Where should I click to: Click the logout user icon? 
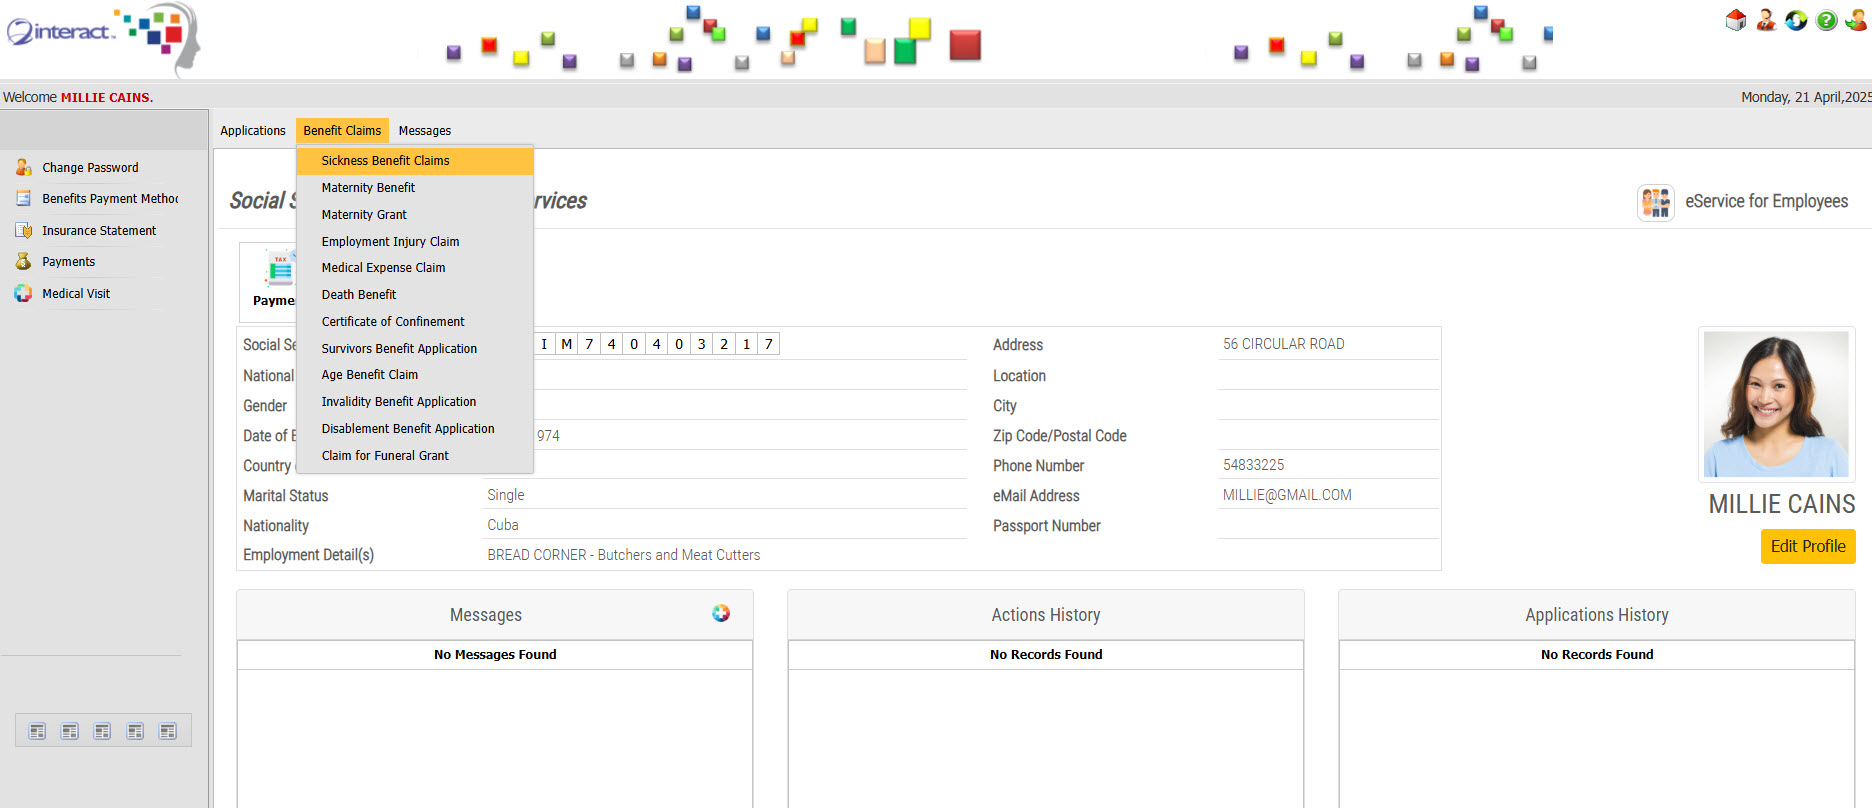pos(1856,20)
